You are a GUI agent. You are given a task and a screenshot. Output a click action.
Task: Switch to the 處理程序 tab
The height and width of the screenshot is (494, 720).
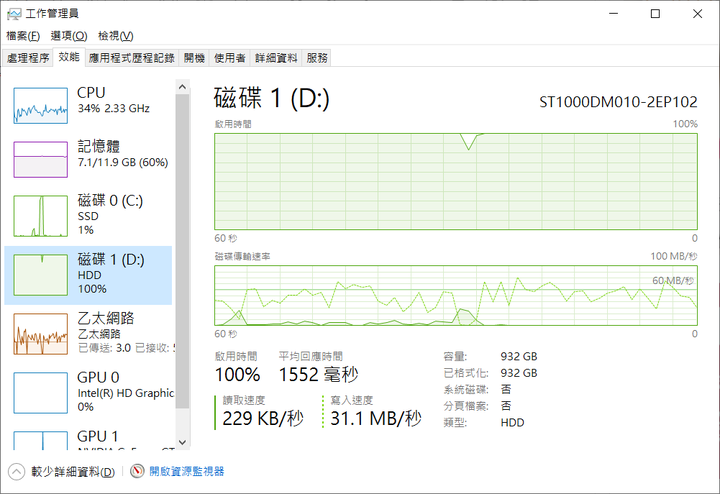[x=28, y=58]
